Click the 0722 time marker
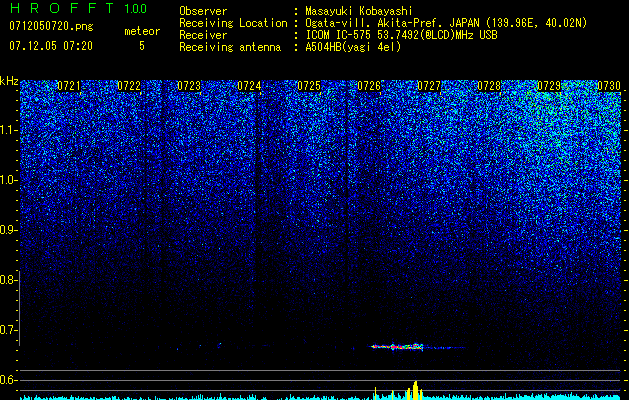The image size is (629, 400). [x=129, y=86]
